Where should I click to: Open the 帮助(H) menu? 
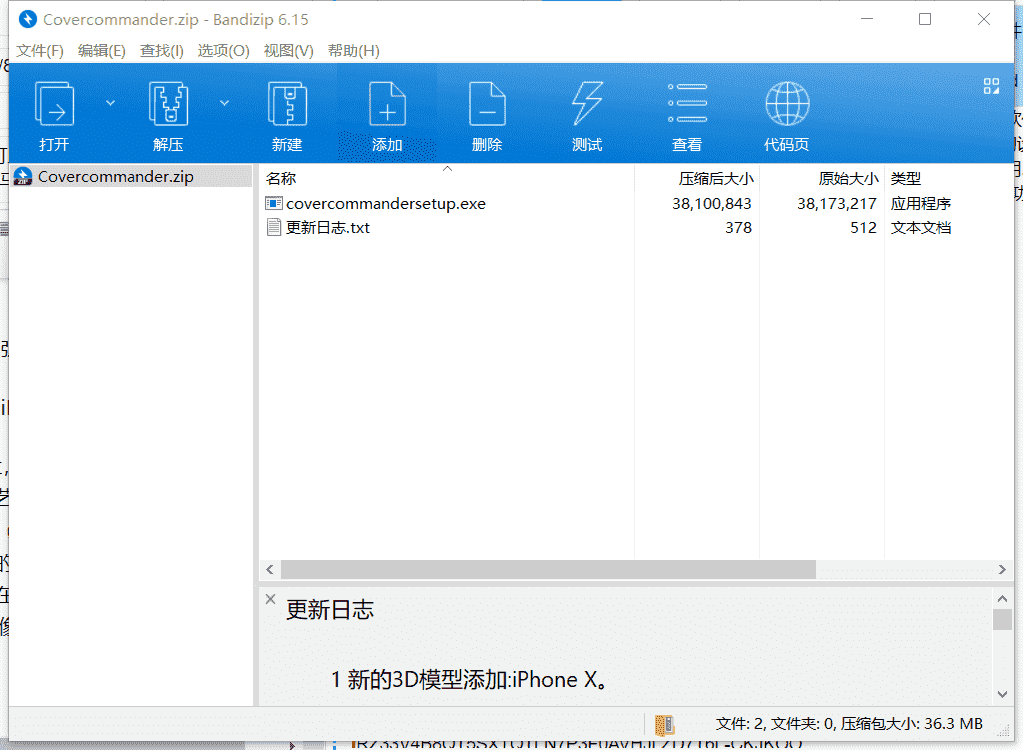(354, 51)
